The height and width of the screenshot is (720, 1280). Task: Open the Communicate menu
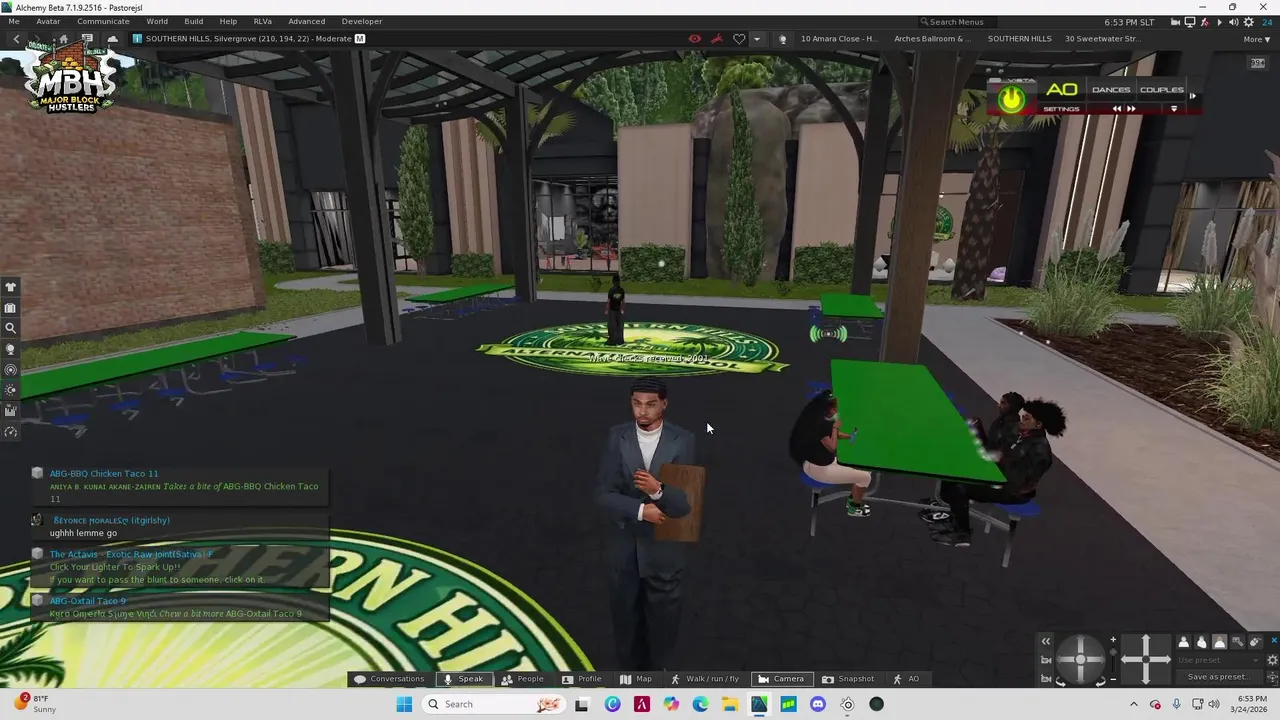pyautogui.click(x=103, y=21)
